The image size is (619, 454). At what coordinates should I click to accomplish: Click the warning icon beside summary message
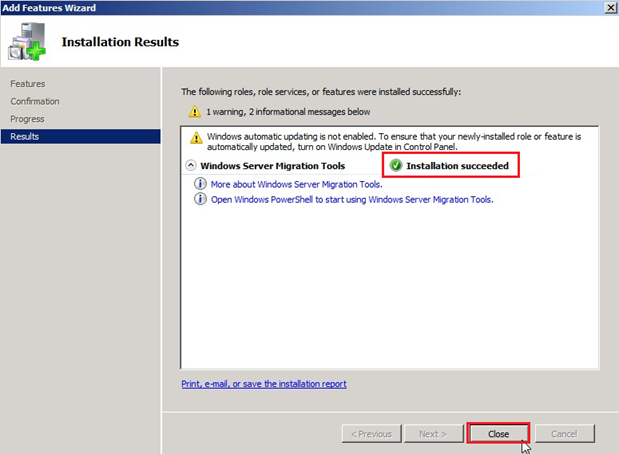click(x=195, y=112)
